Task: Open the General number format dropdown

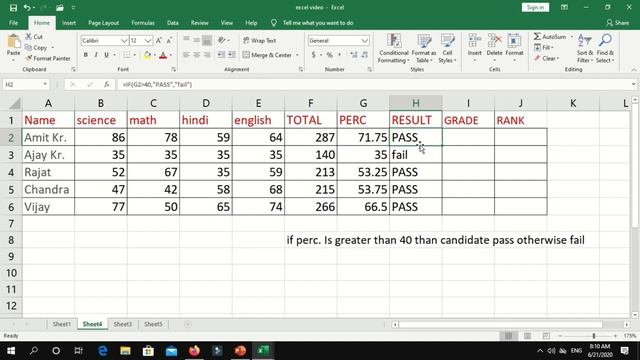Action: [364, 40]
